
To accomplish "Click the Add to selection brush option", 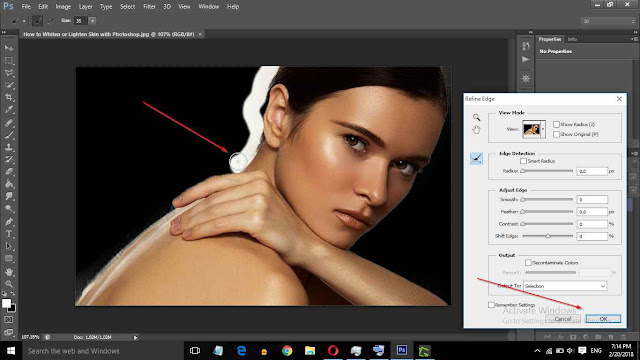I will pyautogui.click(x=37, y=20).
